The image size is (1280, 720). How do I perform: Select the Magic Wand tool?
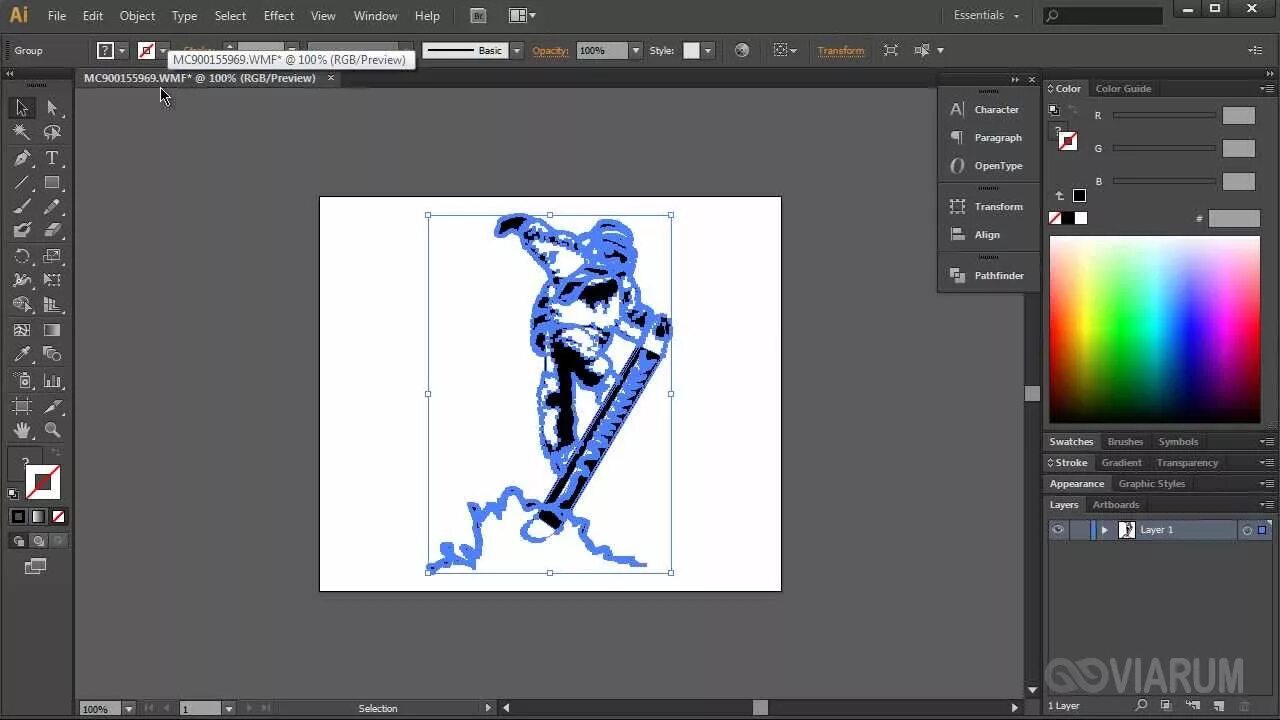click(22, 131)
